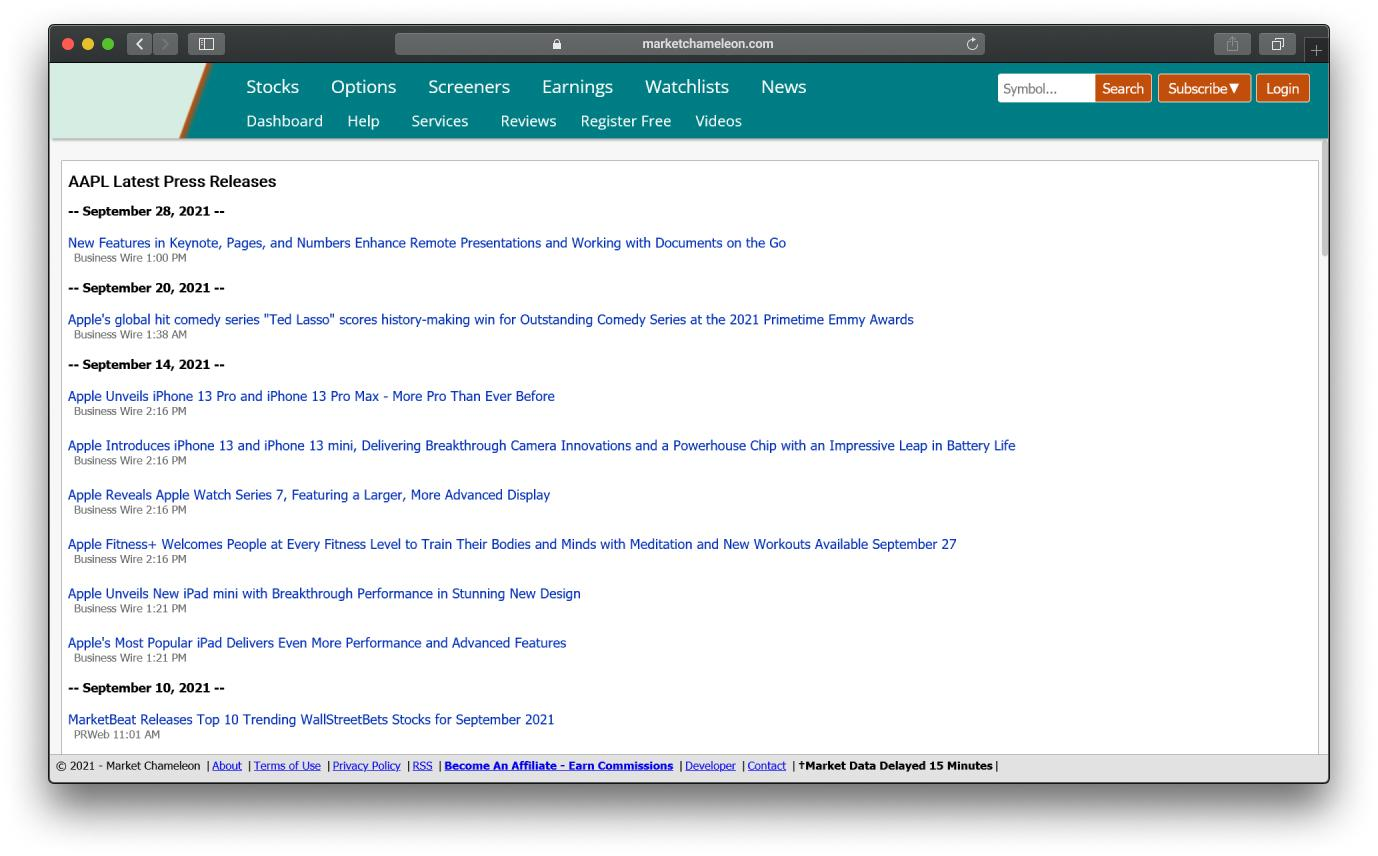Expand the Subscribe dropdown

[1204, 88]
